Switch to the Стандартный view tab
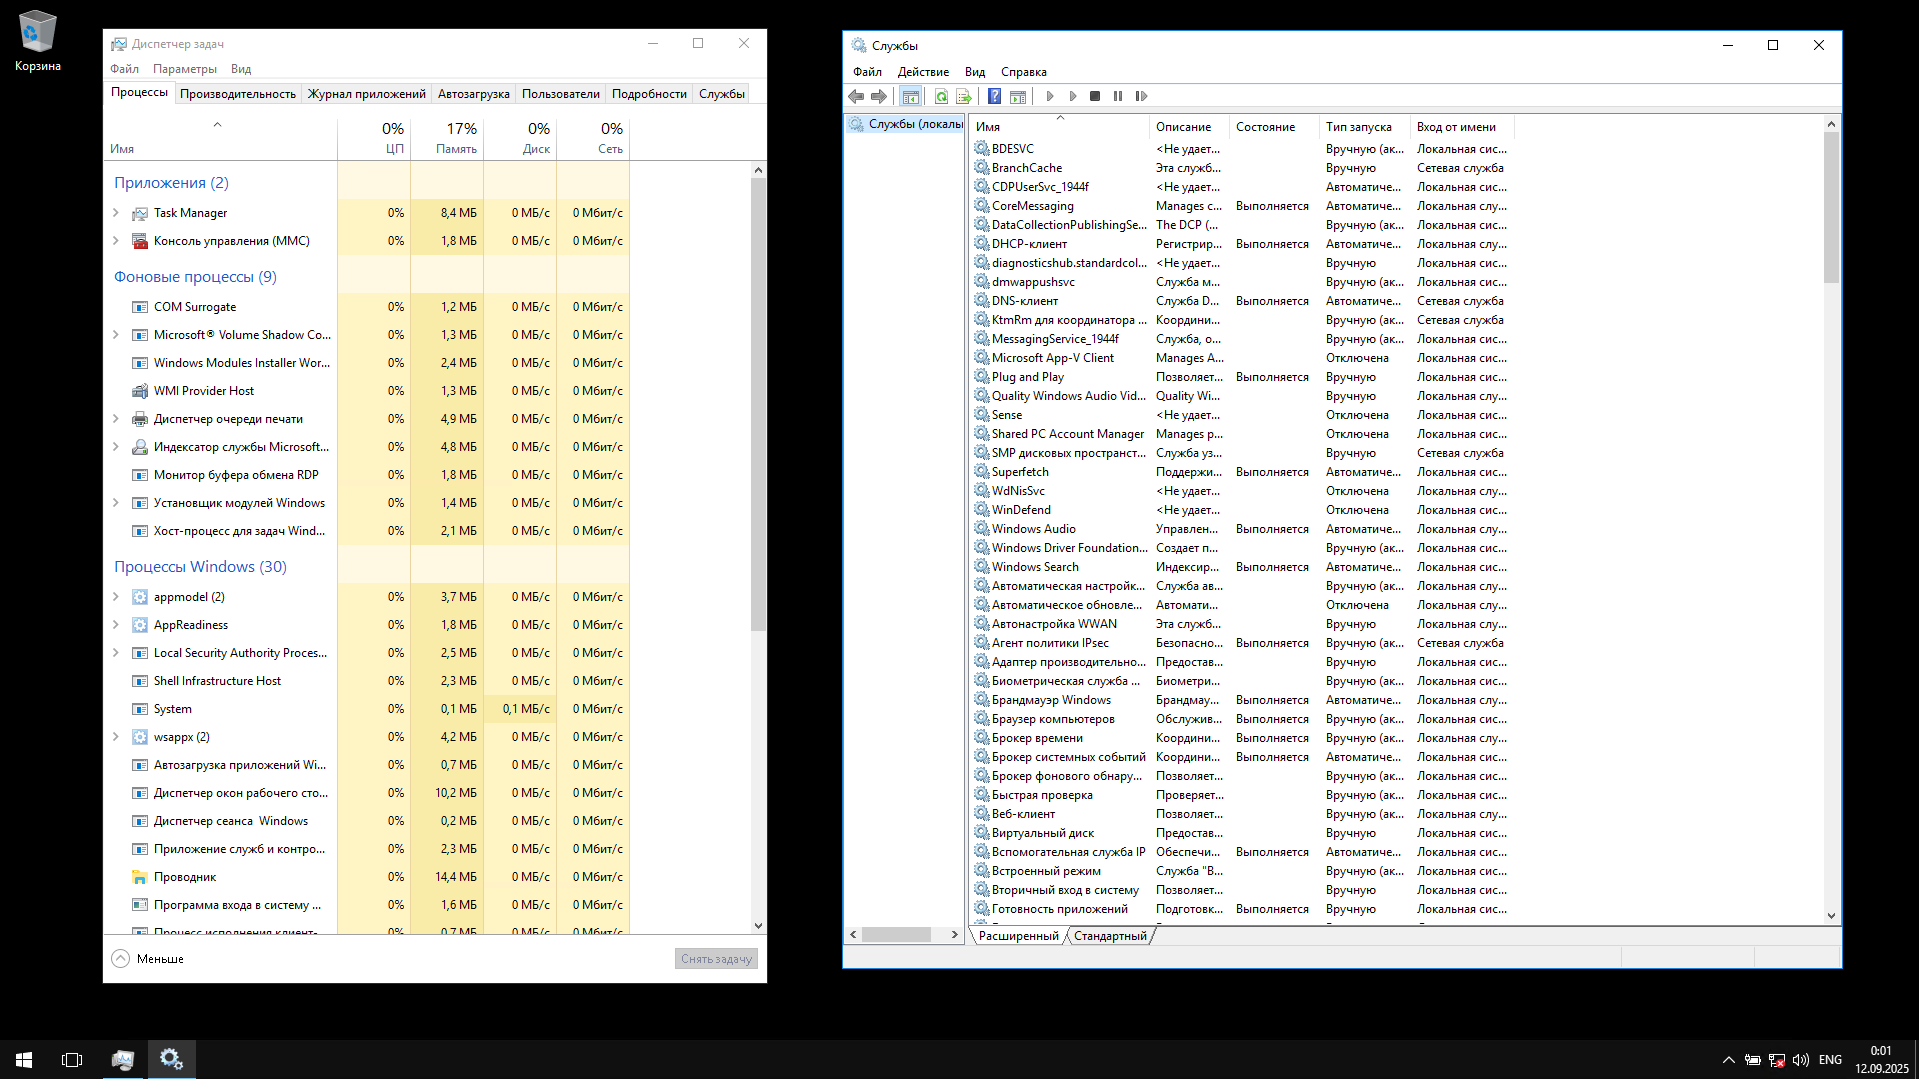This screenshot has height=1079, width=1919. point(1110,936)
